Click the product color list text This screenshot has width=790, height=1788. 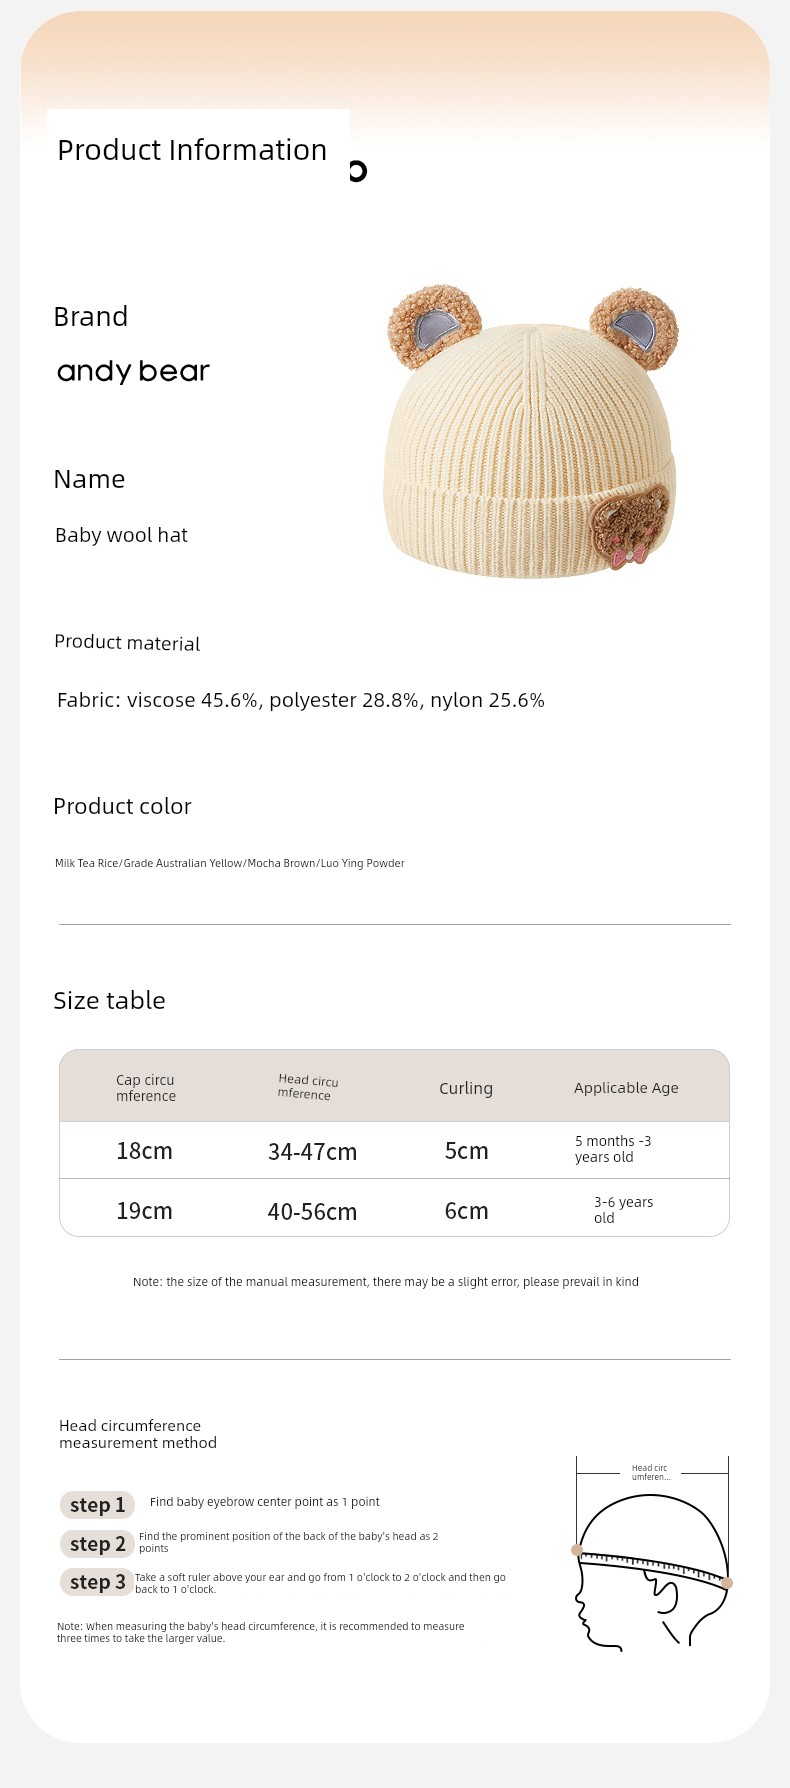(230, 863)
